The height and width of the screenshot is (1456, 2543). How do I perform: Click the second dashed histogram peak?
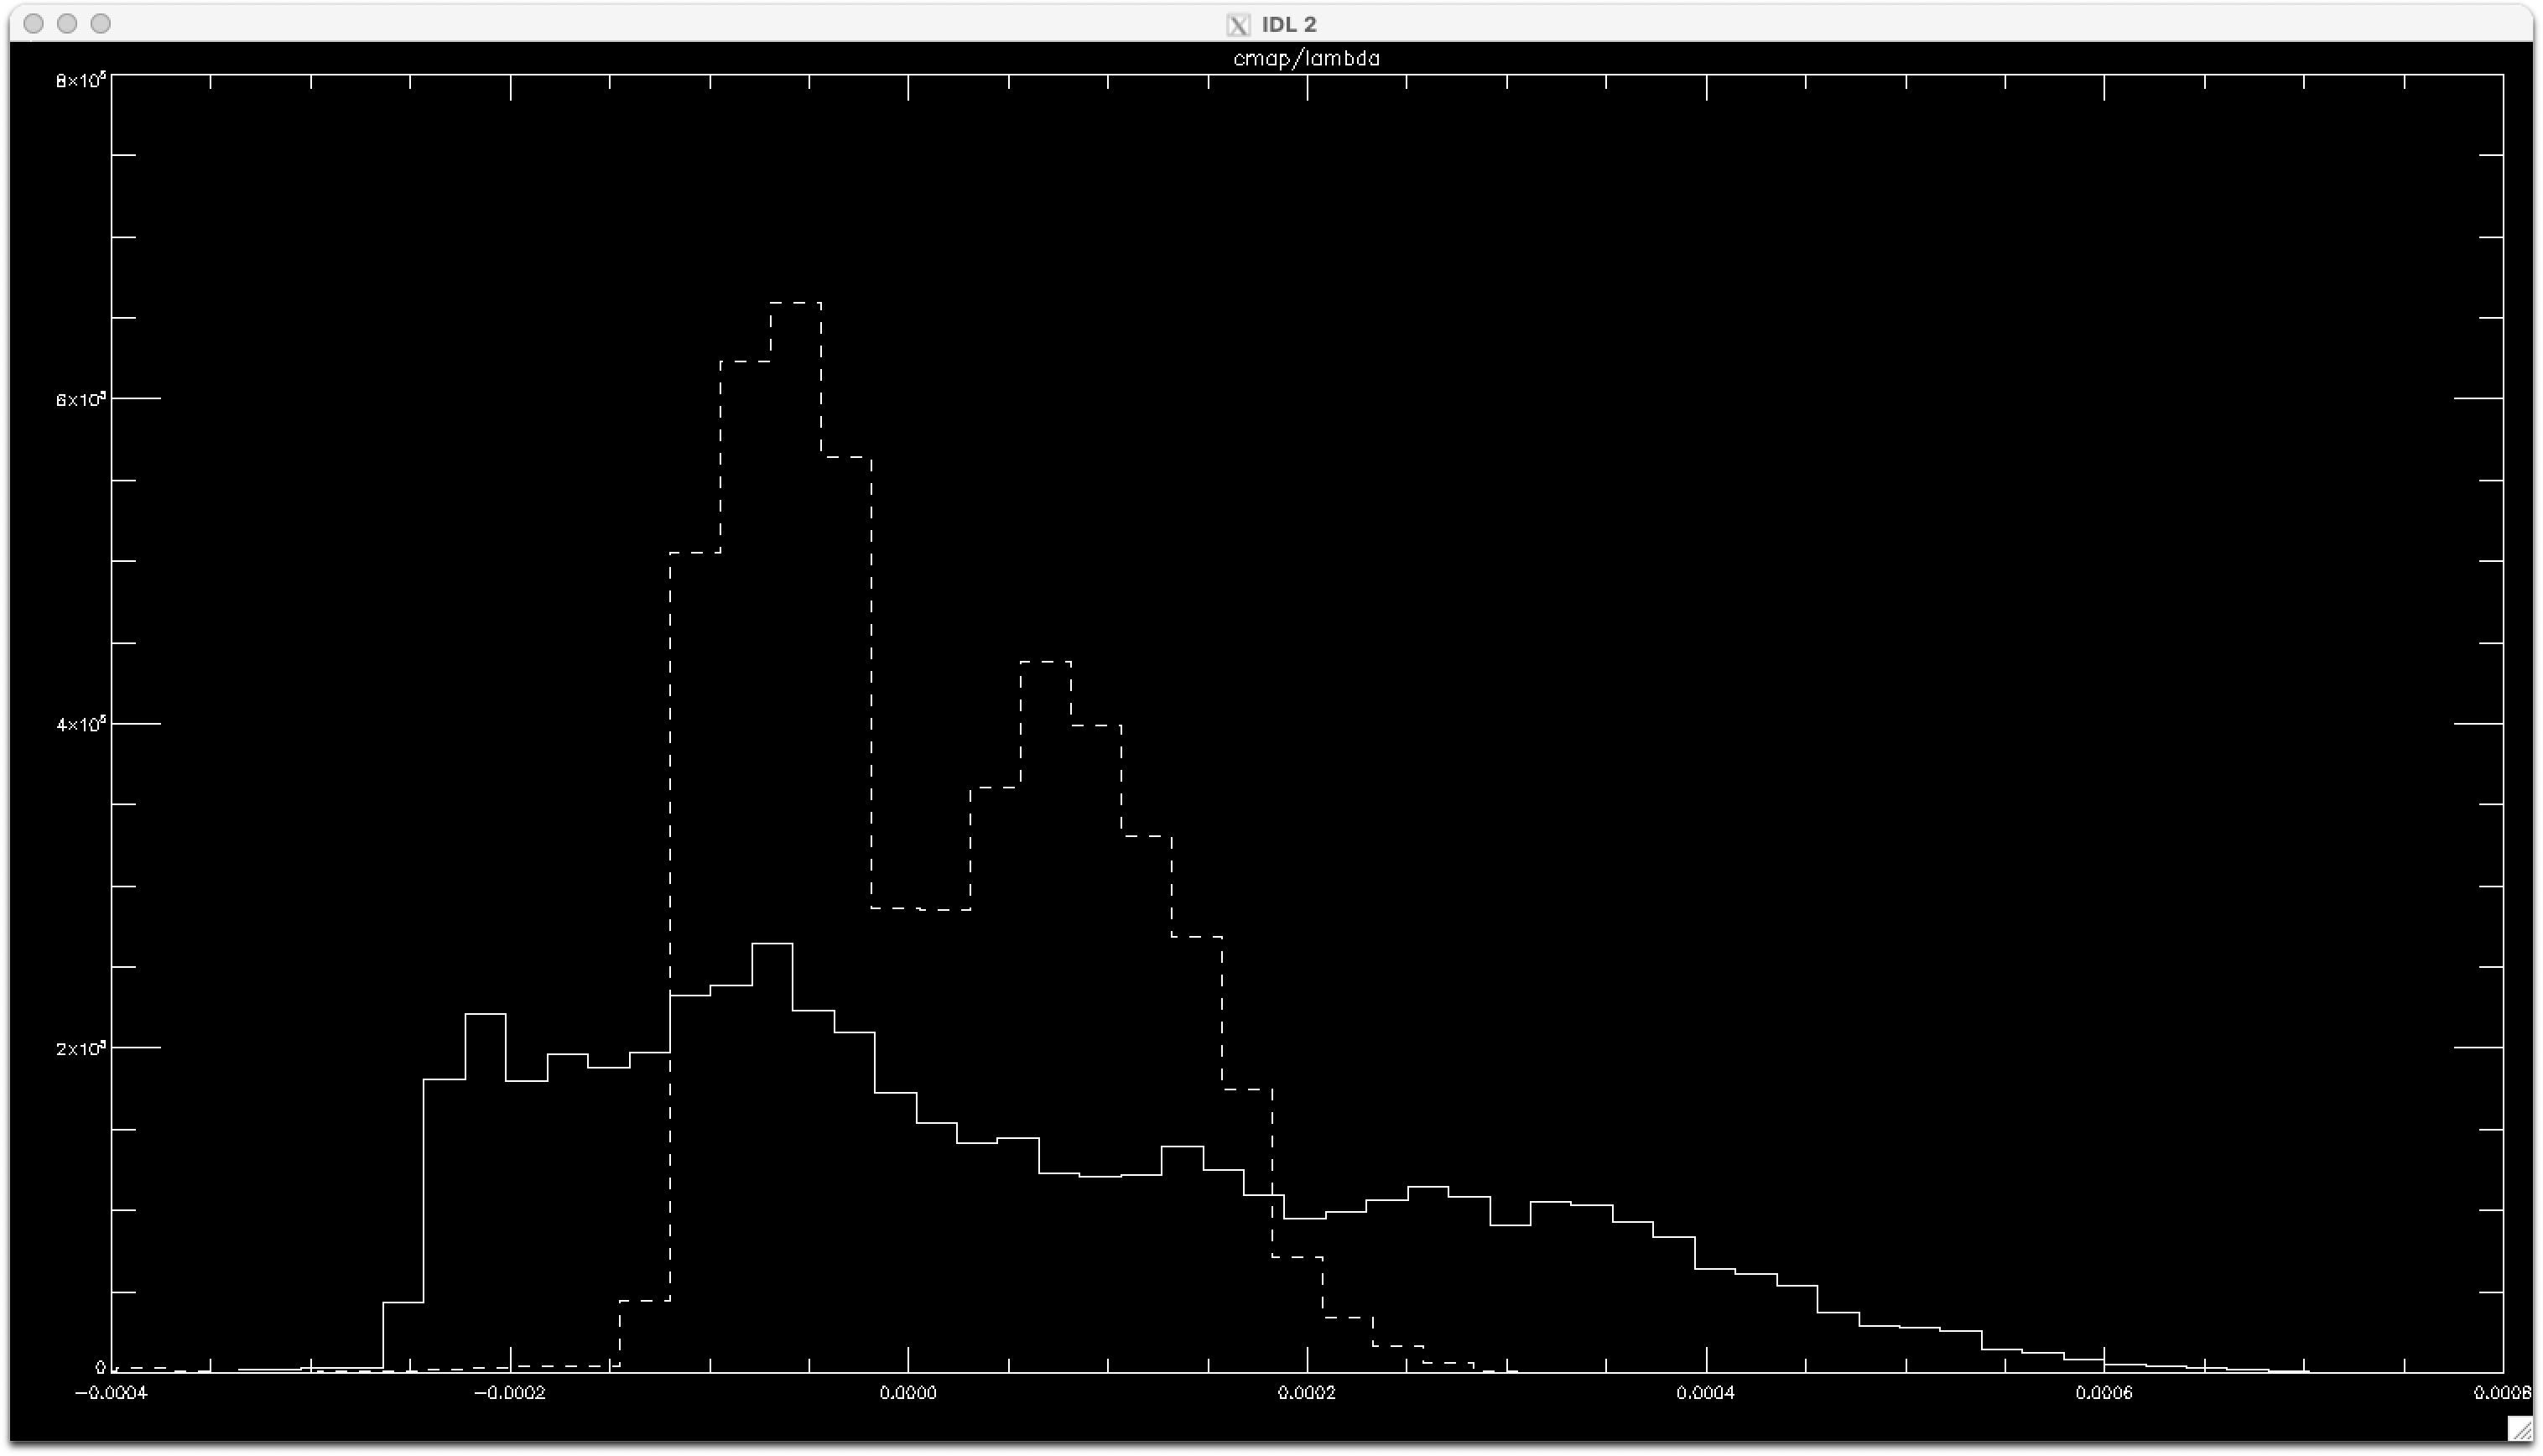1045,661
